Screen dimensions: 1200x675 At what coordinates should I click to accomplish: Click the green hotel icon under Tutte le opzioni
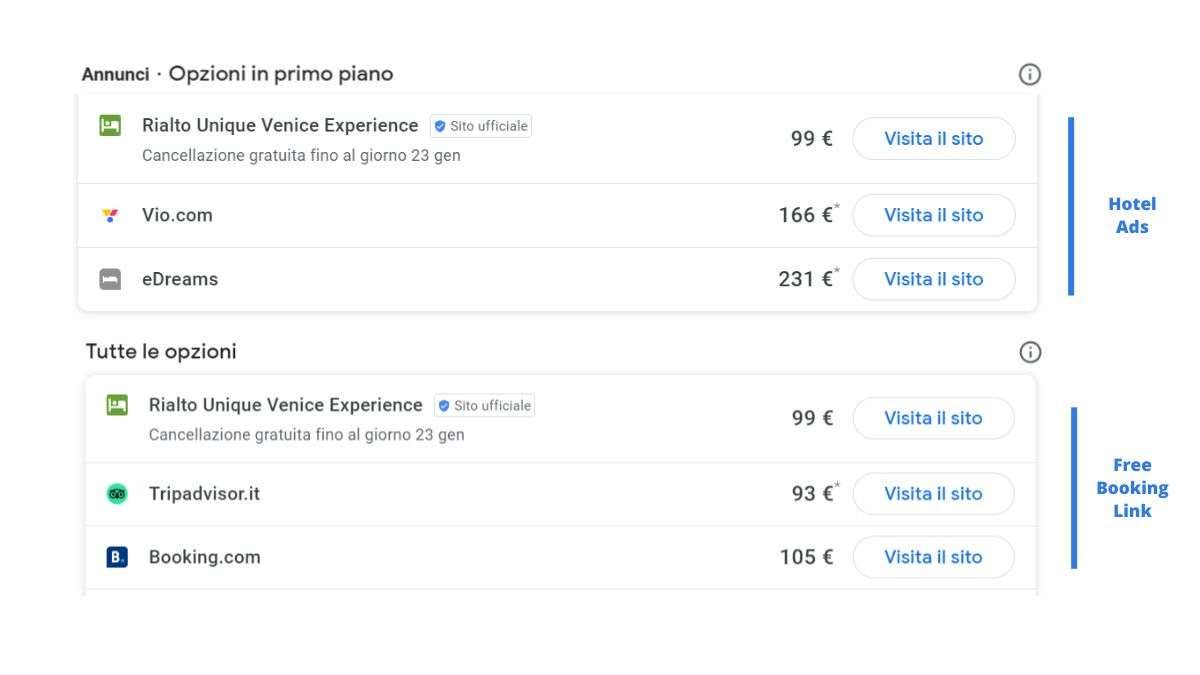pos(117,405)
